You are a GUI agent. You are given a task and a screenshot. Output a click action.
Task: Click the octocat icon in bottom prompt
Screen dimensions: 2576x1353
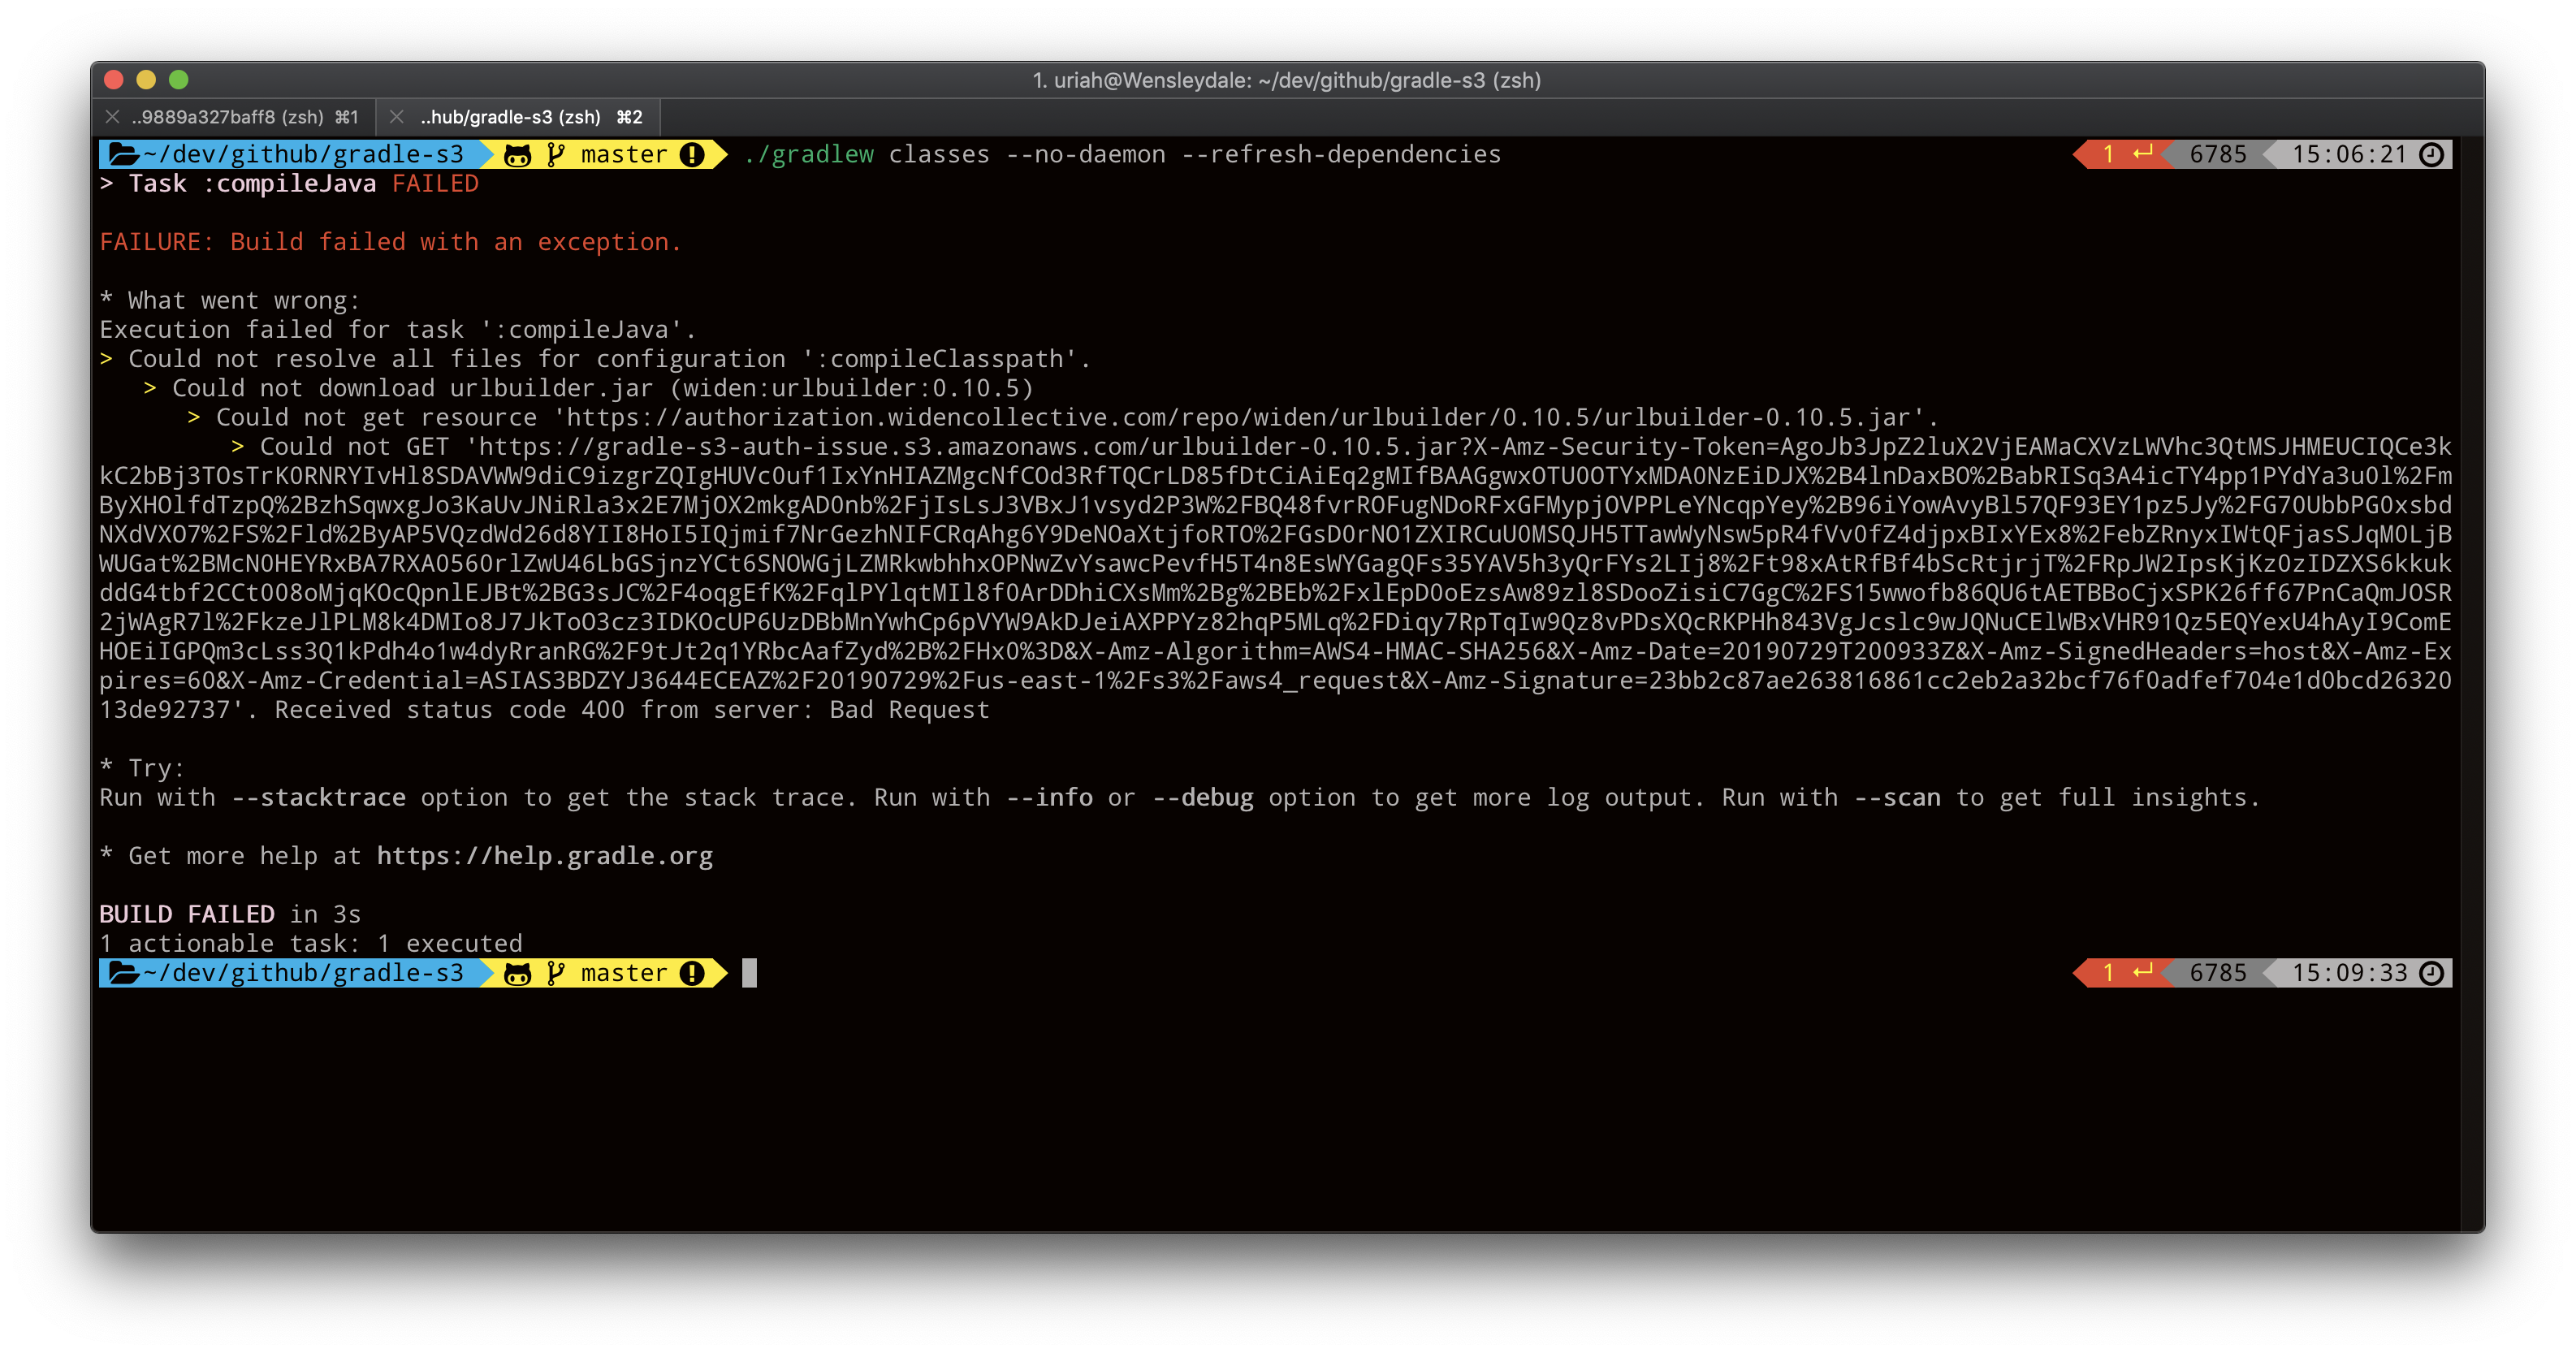click(x=517, y=973)
